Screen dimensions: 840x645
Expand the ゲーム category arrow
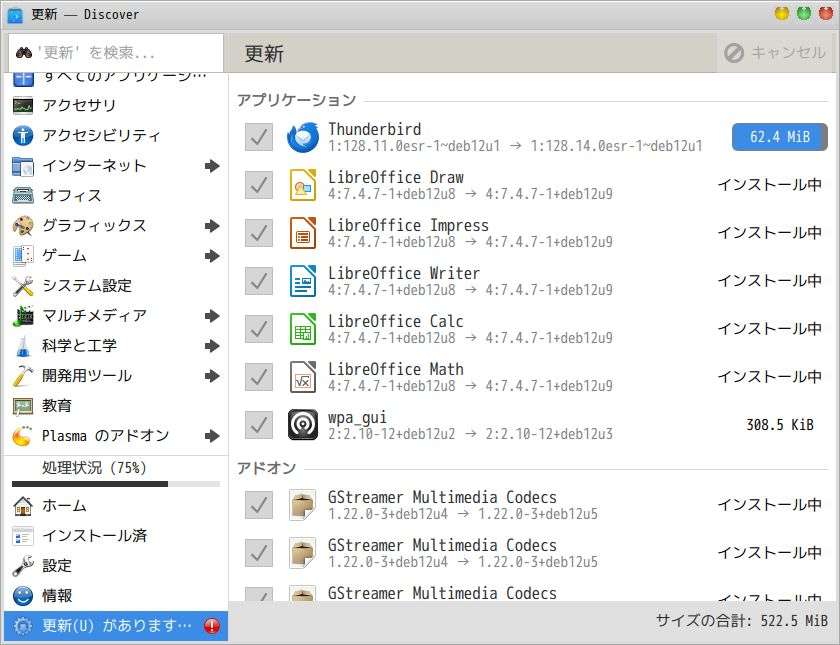coord(212,256)
